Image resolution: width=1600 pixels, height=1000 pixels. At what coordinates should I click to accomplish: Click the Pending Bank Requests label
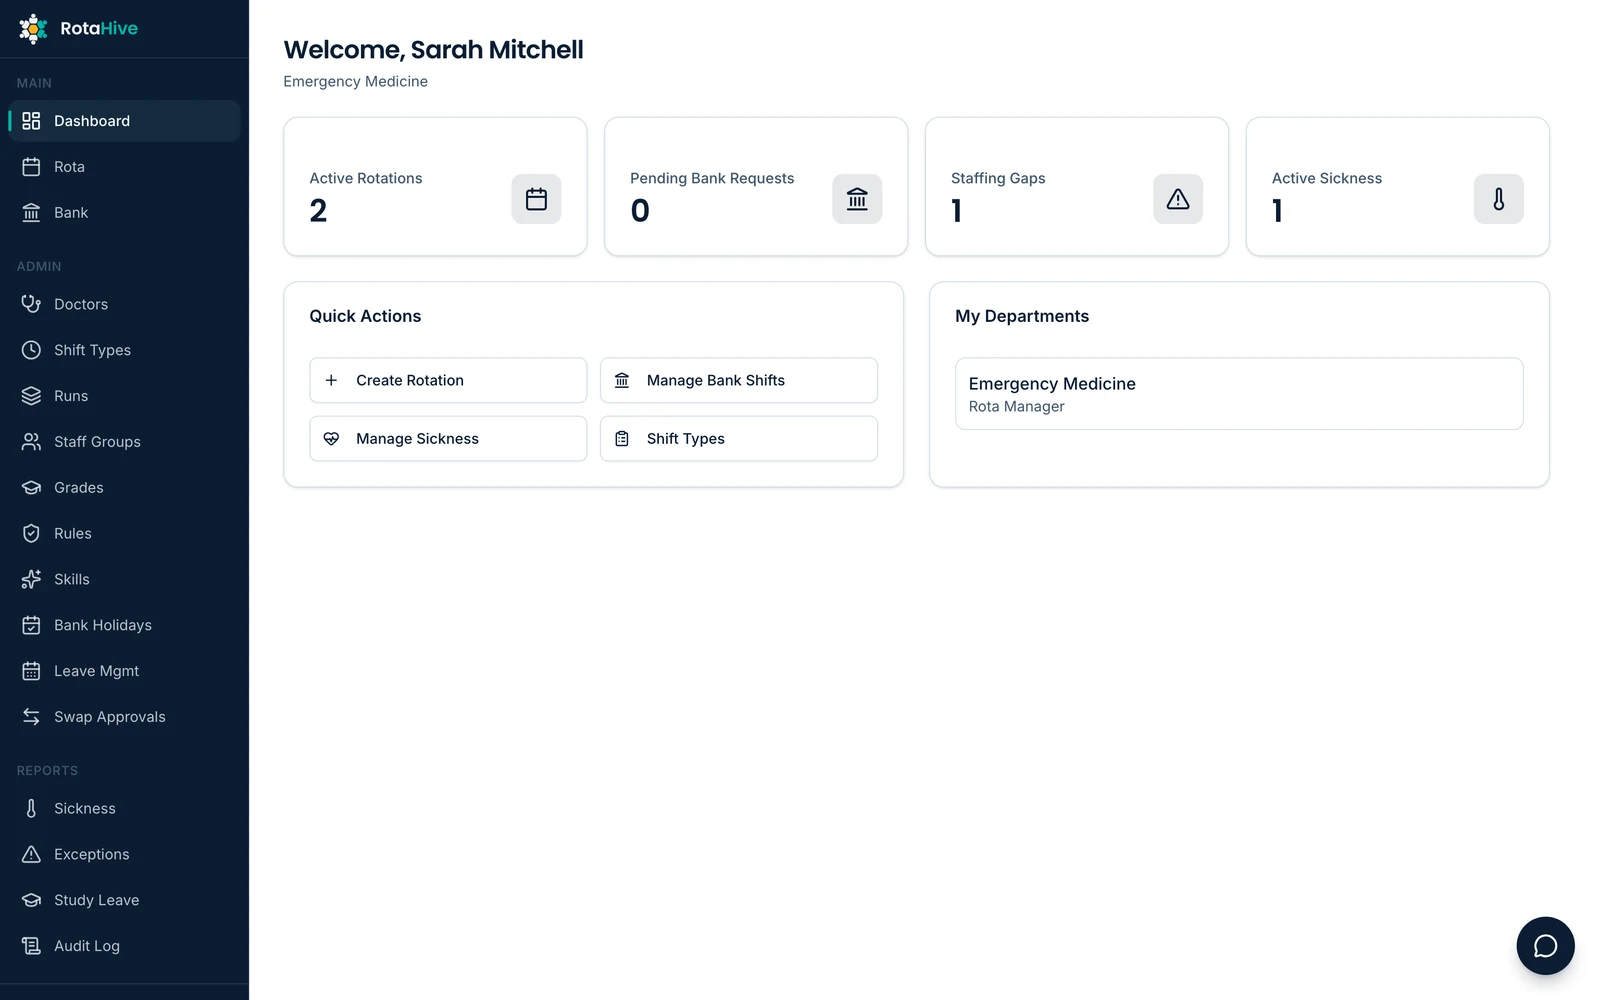tap(712, 178)
